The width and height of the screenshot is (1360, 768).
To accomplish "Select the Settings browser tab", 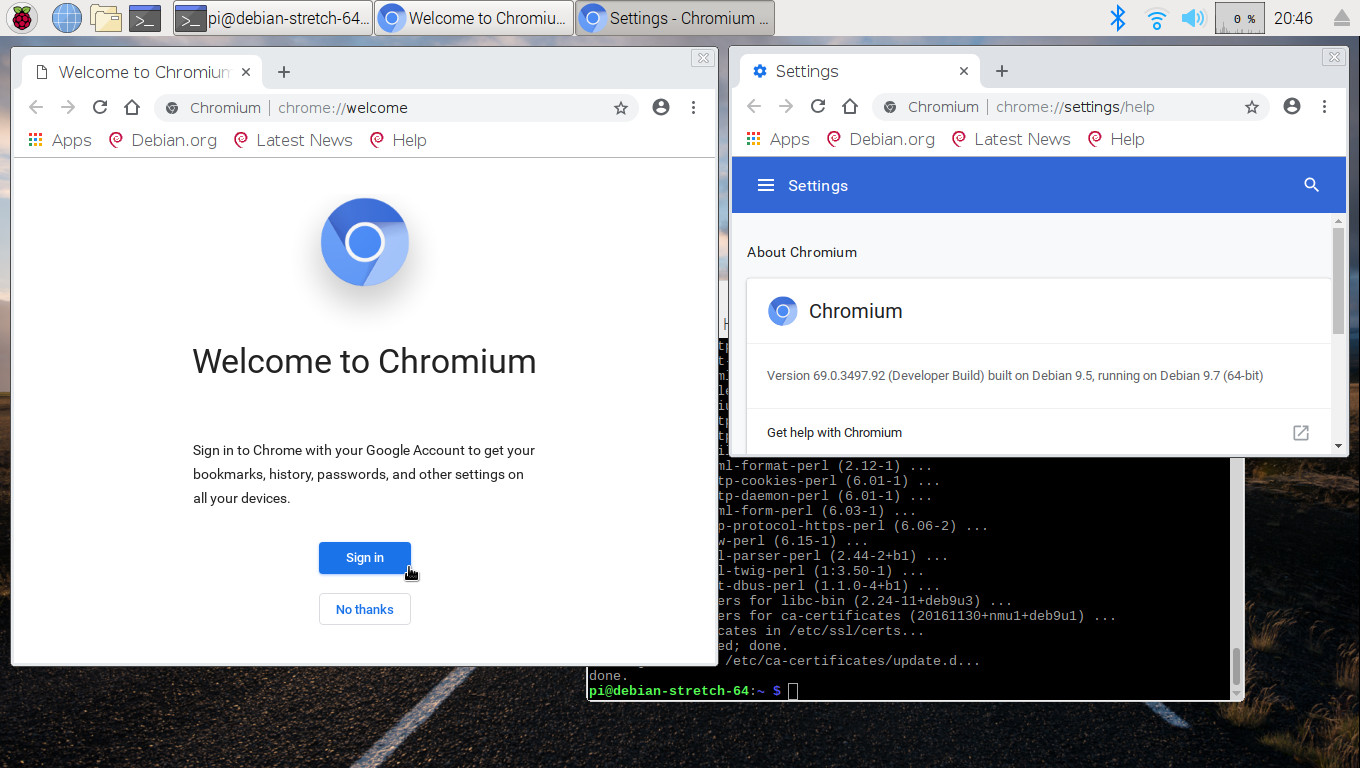I will [x=860, y=71].
